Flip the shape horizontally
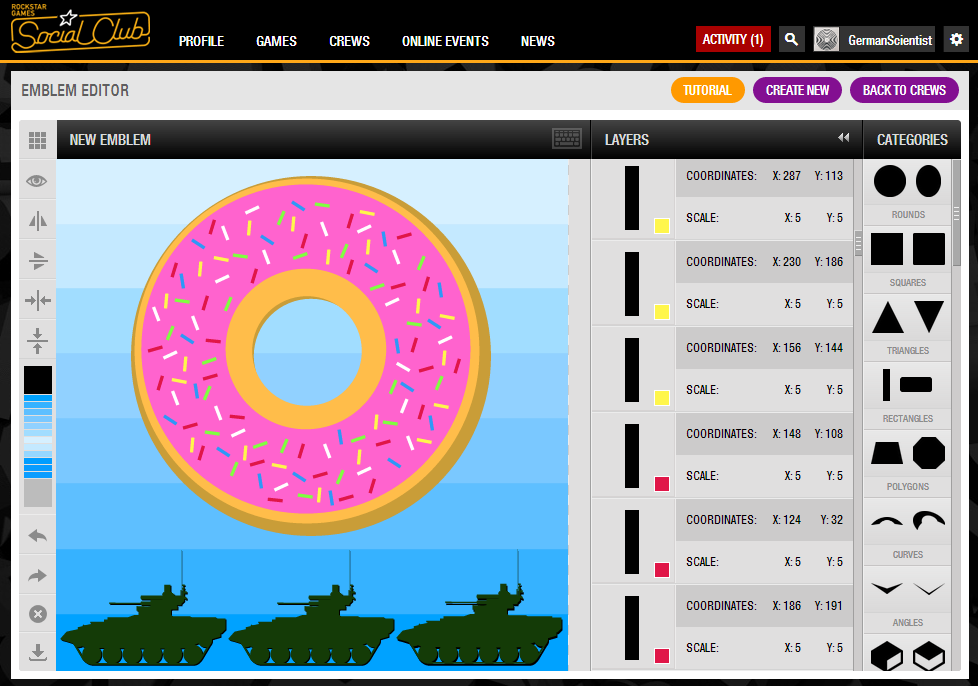Image resolution: width=978 pixels, height=686 pixels. [x=38, y=221]
